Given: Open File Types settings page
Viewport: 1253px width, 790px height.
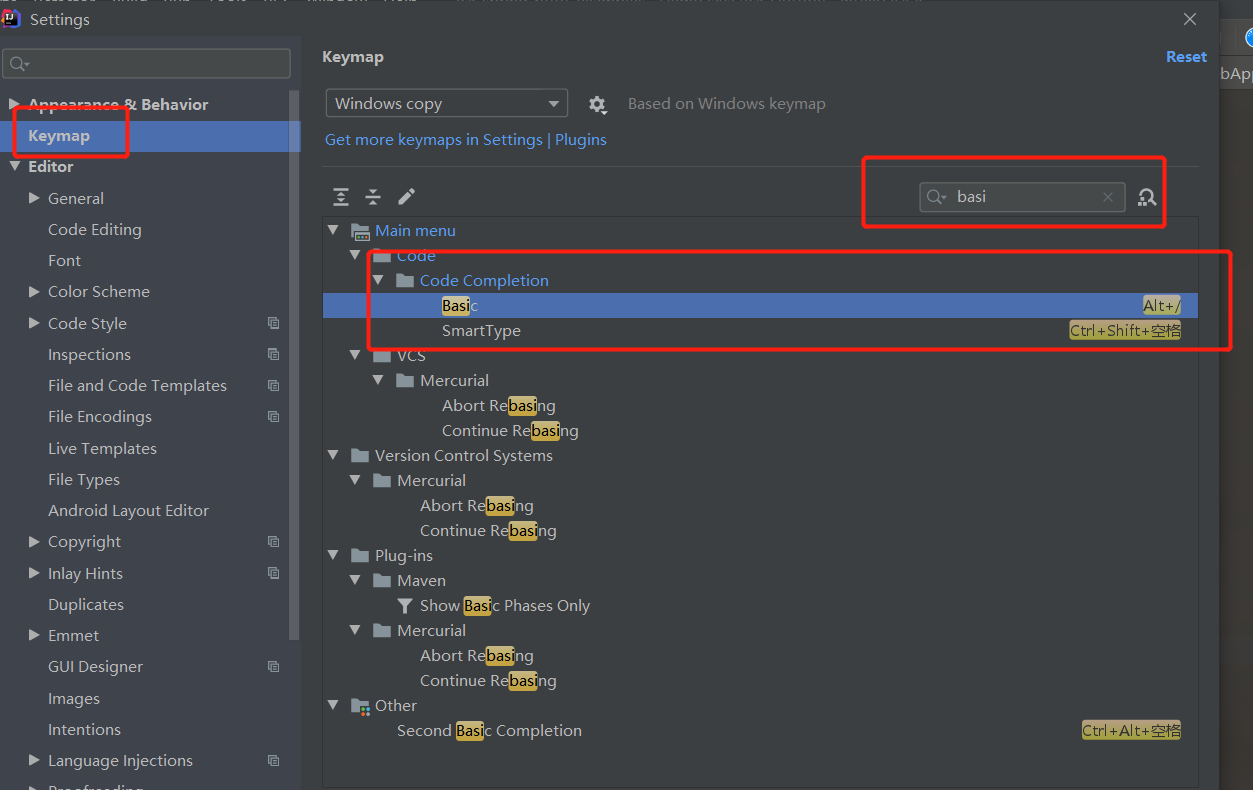Looking at the screenshot, I should tap(84, 480).
